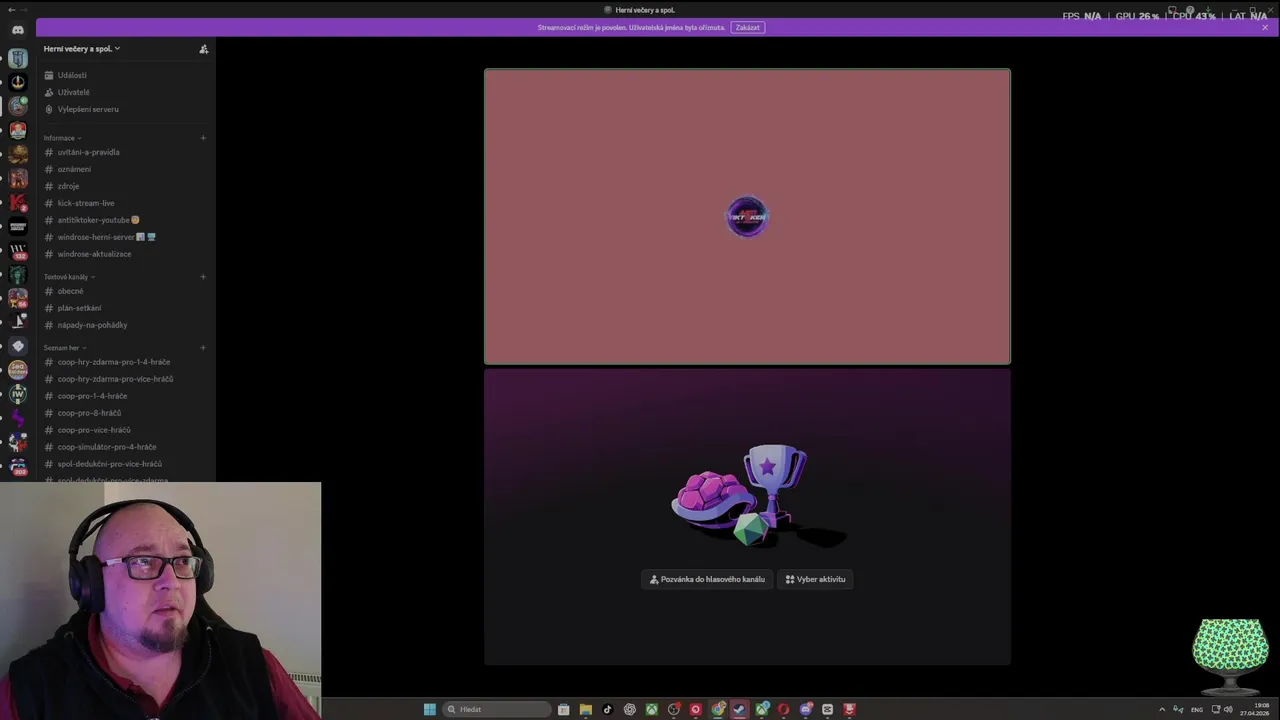Select the first server icon in server list
The image size is (1280, 720).
click(x=18, y=58)
